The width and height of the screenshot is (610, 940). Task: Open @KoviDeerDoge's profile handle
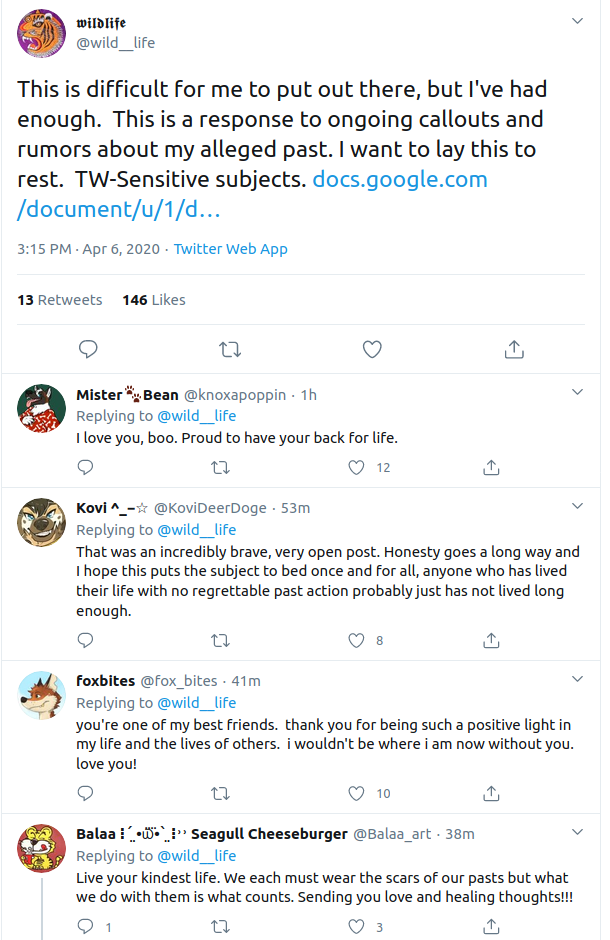(x=210, y=508)
